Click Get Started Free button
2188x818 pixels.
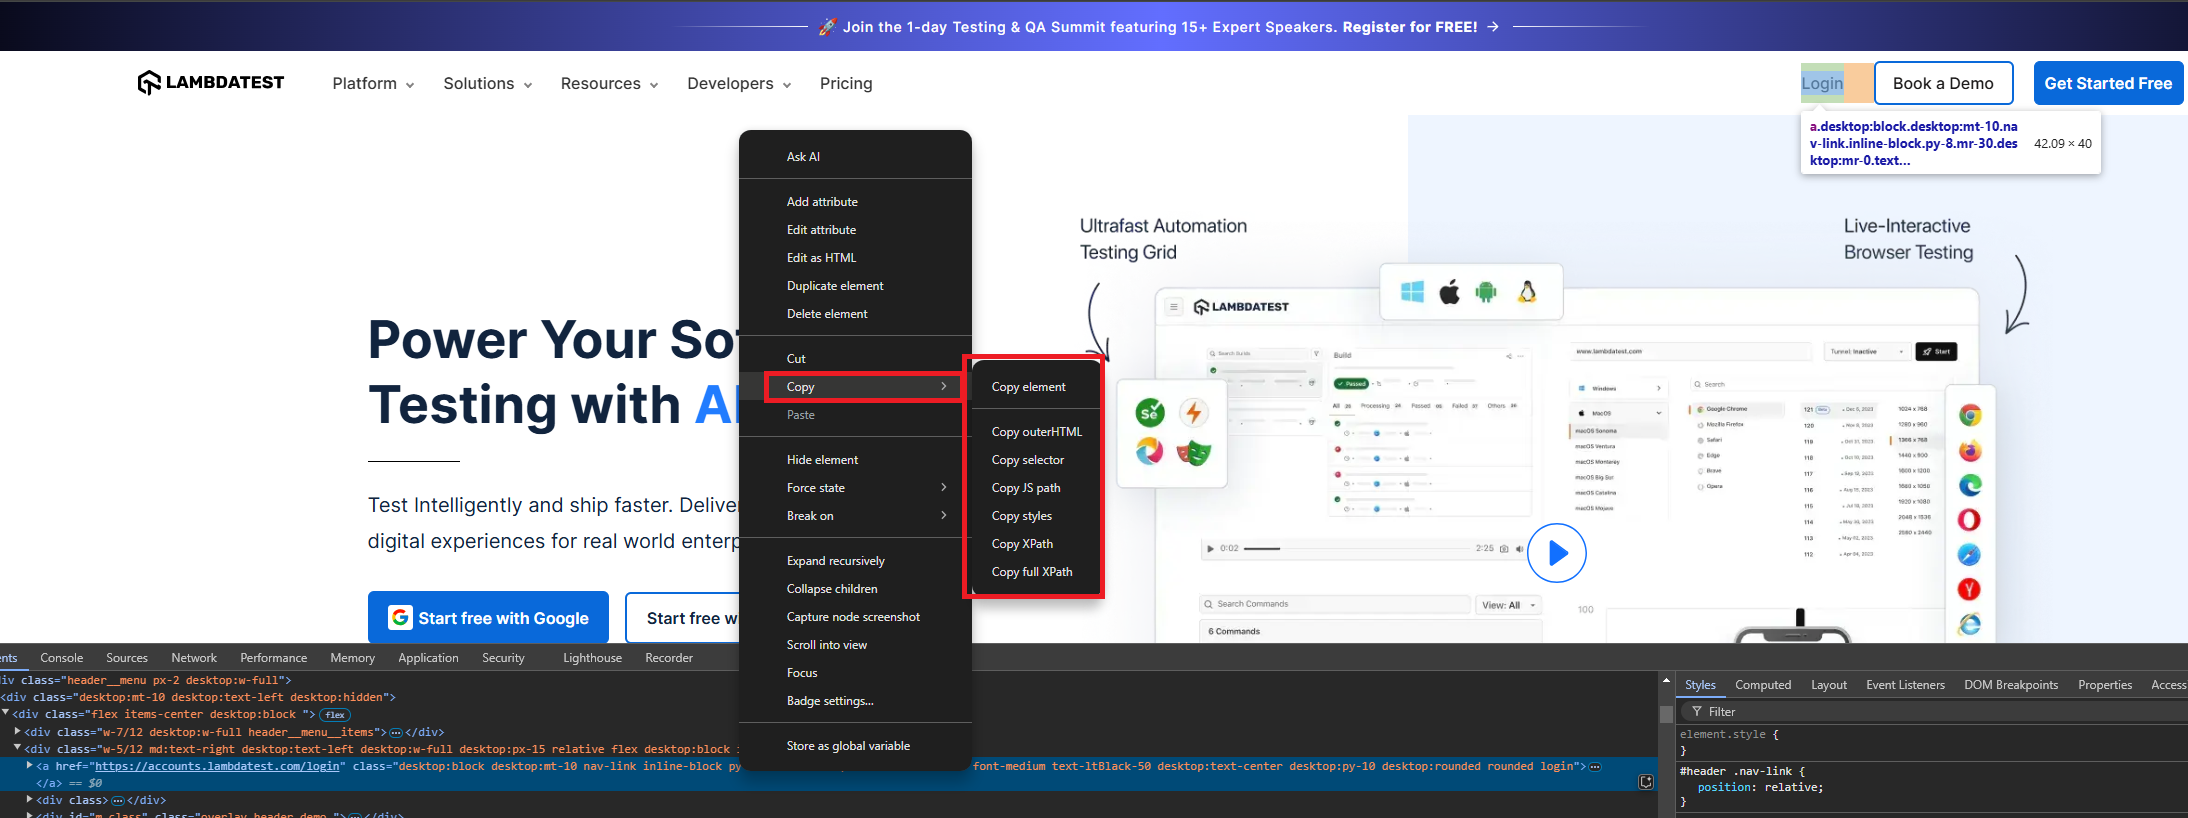pos(2108,83)
